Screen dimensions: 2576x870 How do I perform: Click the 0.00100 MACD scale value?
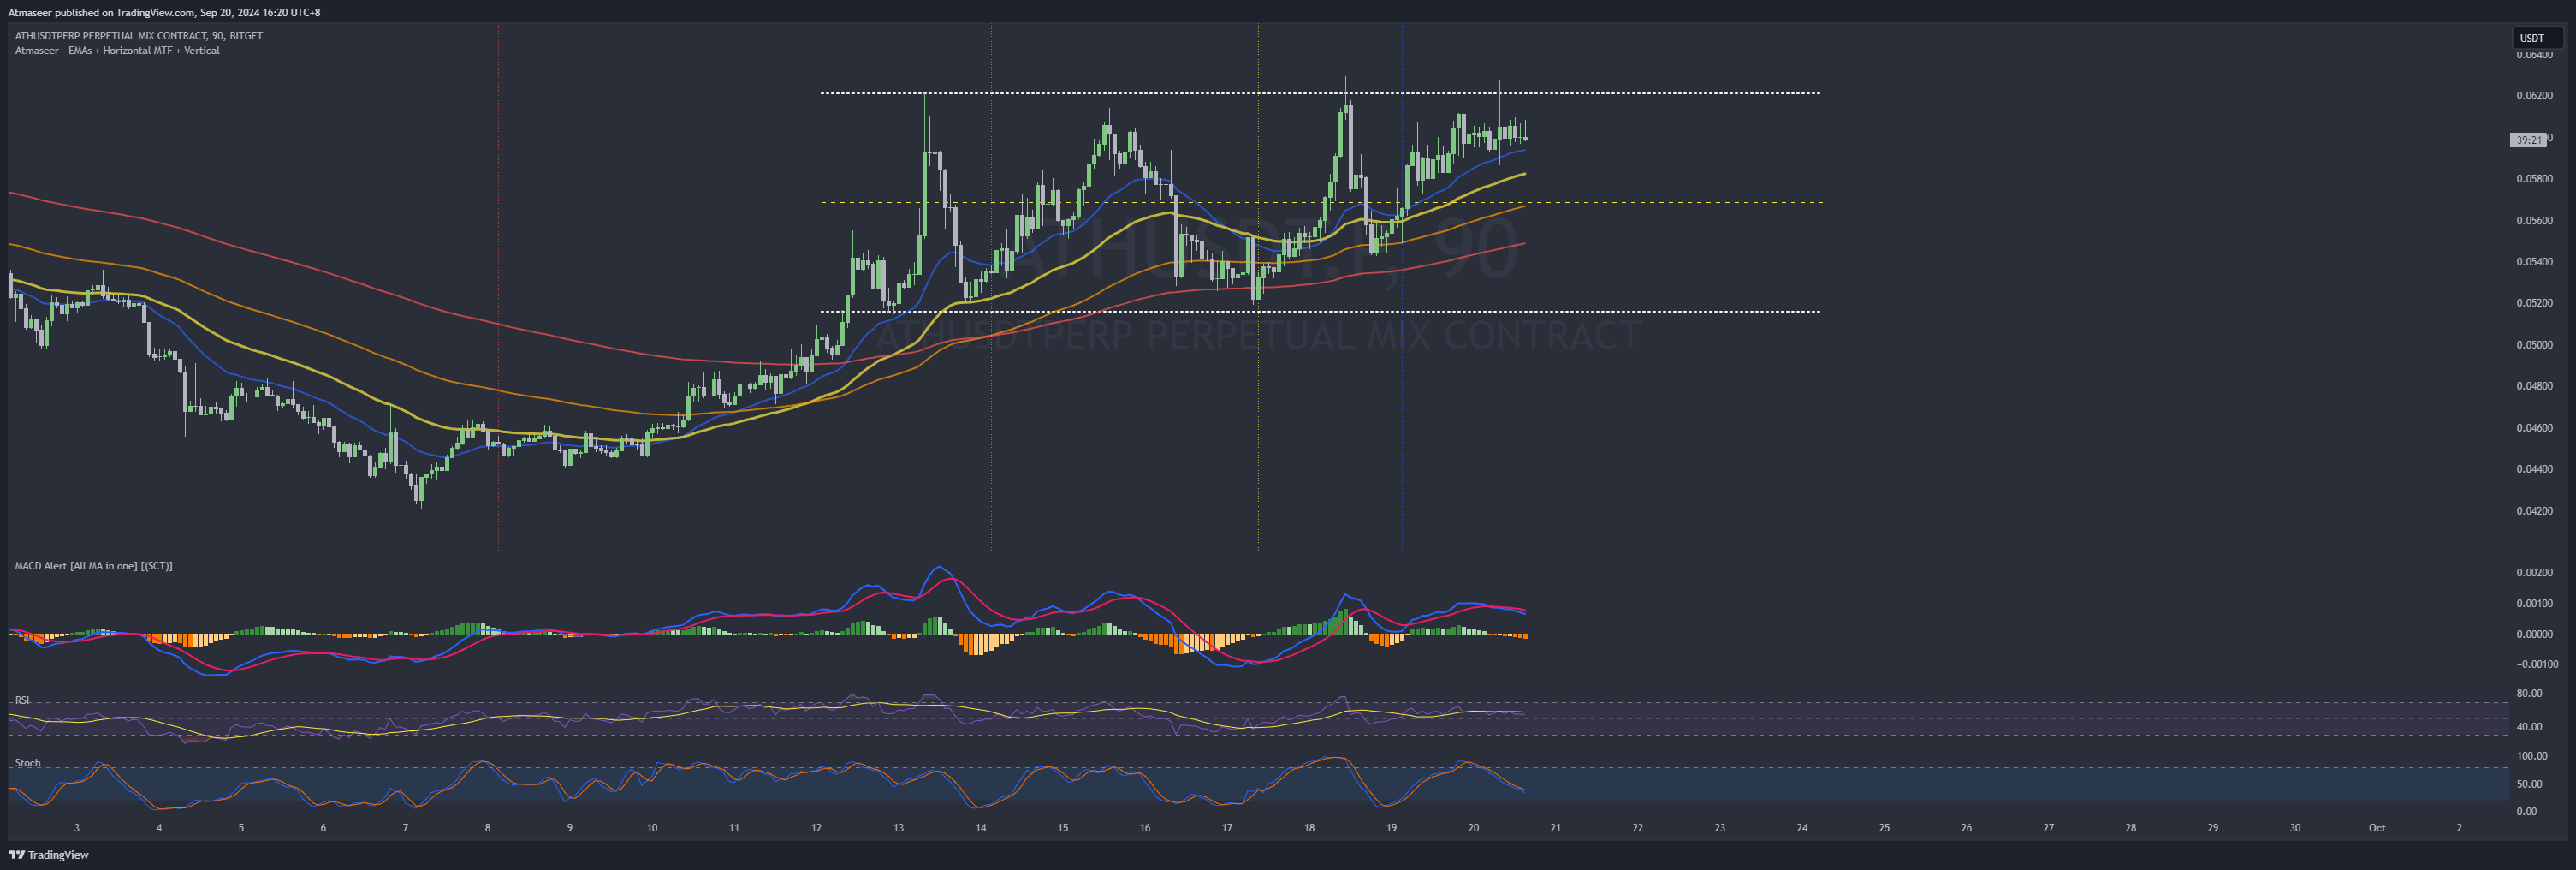(2534, 604)
